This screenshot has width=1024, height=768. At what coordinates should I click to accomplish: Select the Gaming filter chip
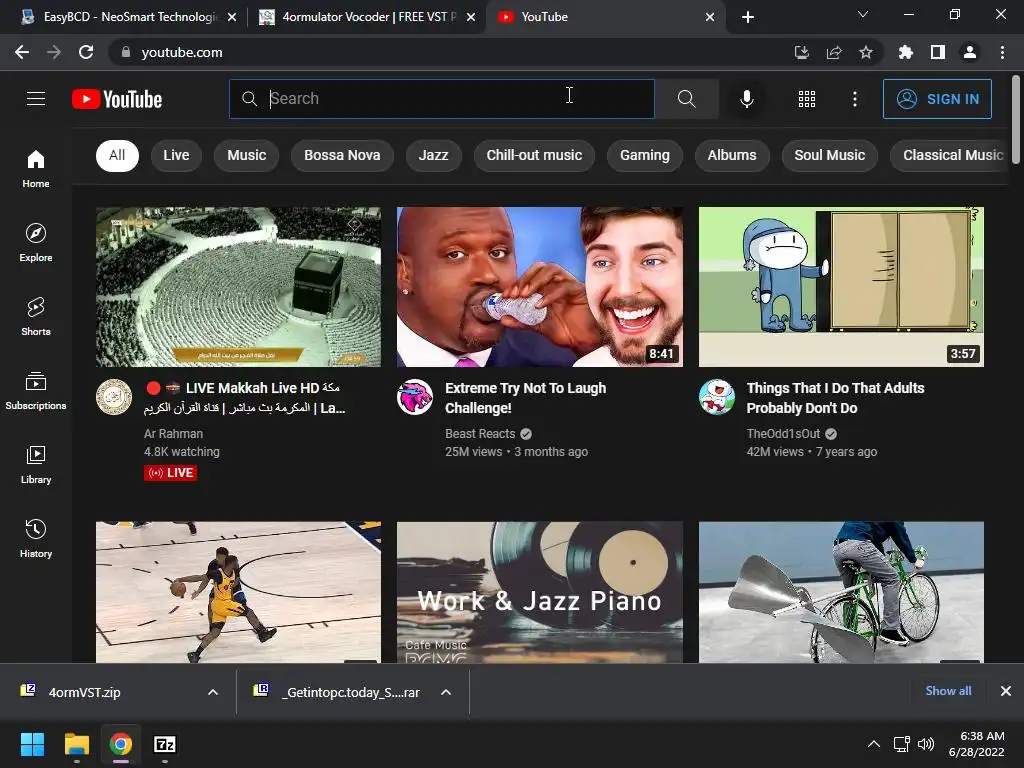[645, 155]
